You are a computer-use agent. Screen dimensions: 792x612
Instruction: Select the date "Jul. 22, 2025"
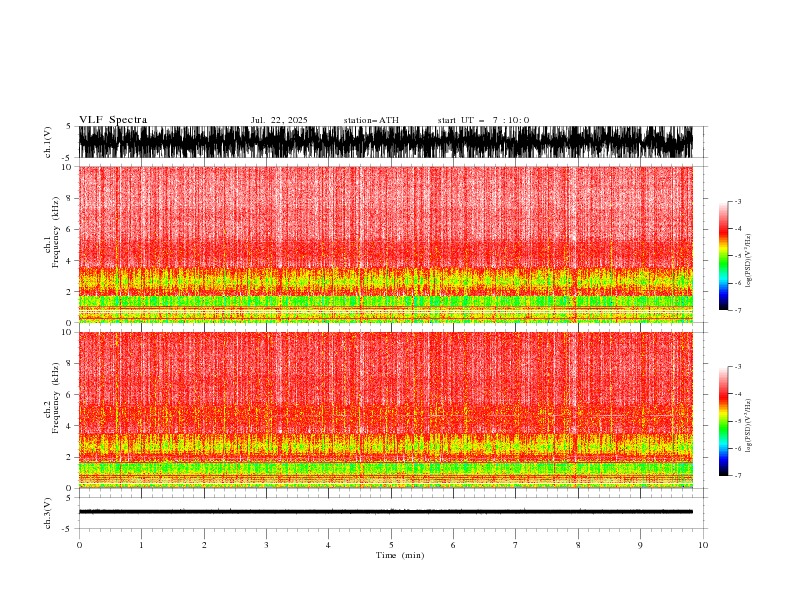click(x=279, y=120)
